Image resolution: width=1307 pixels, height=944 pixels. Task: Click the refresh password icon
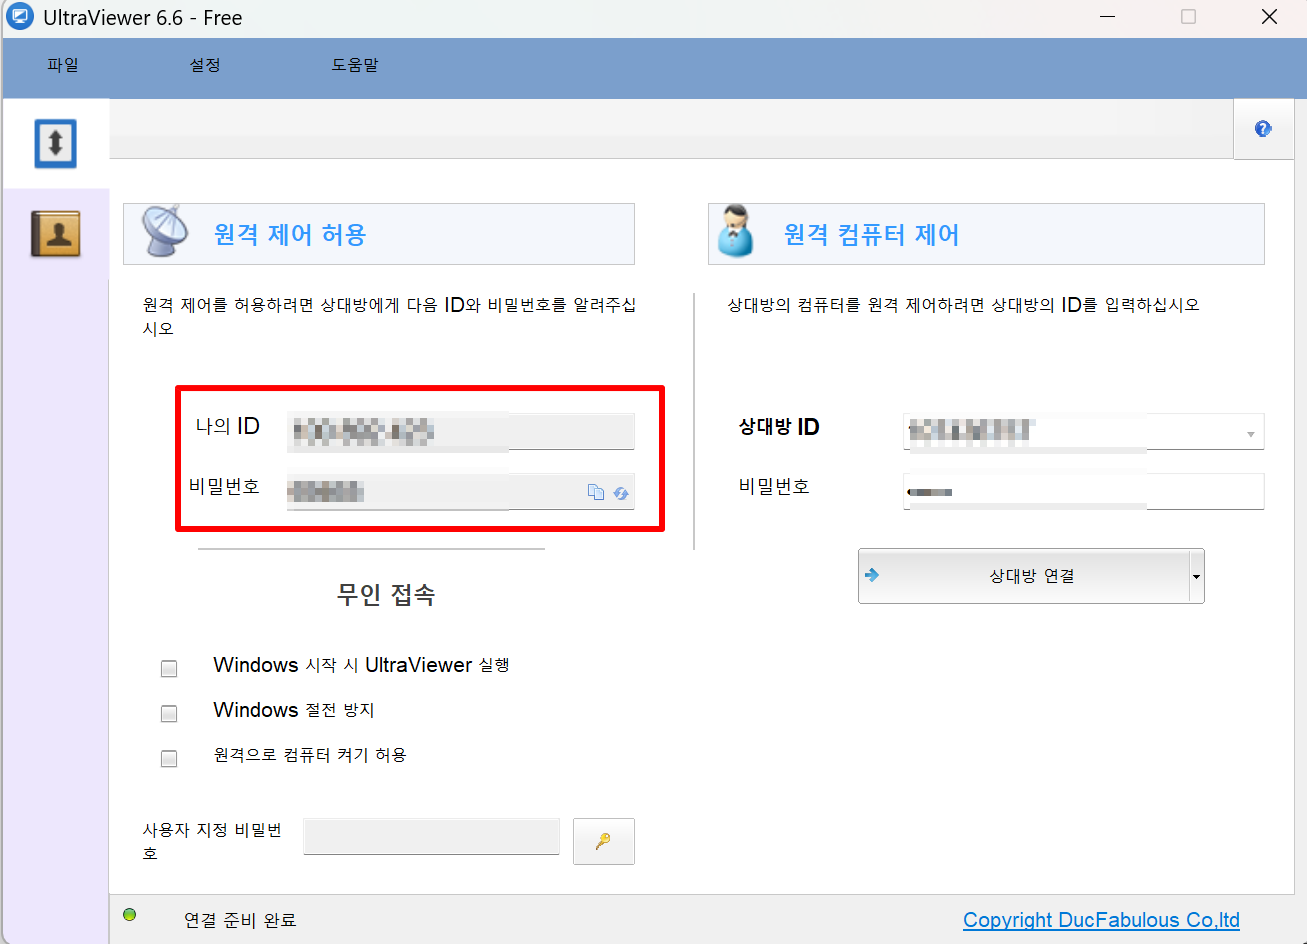[621, 492]
